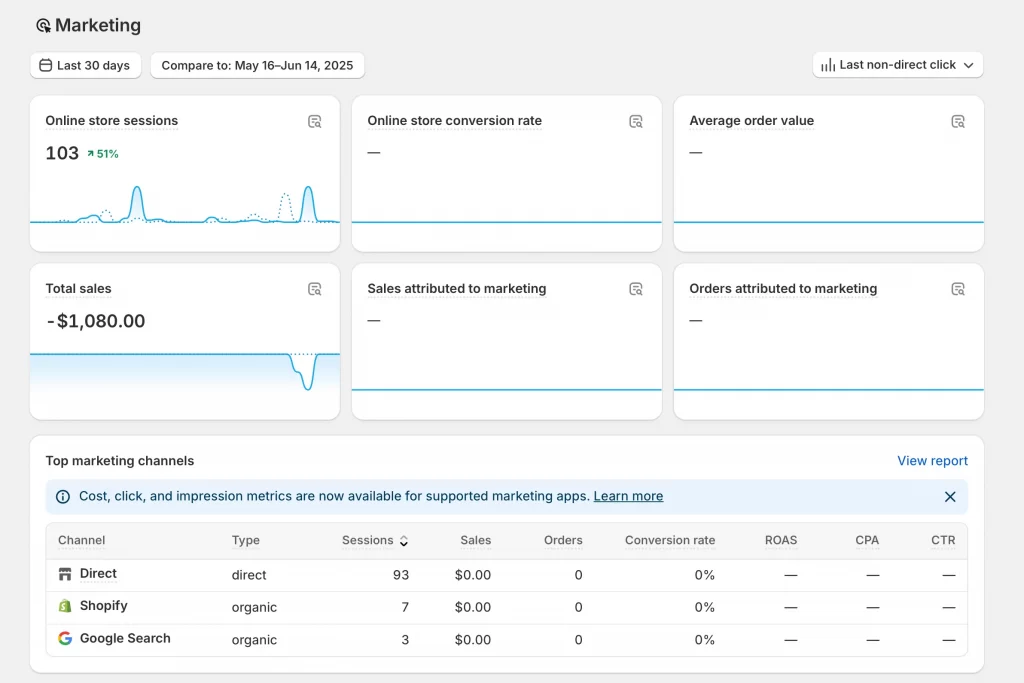The height and width of the screenshot is (683, 1024).
Task: Click the sort arrows icon beside Sessions
Action: (404, 541)
